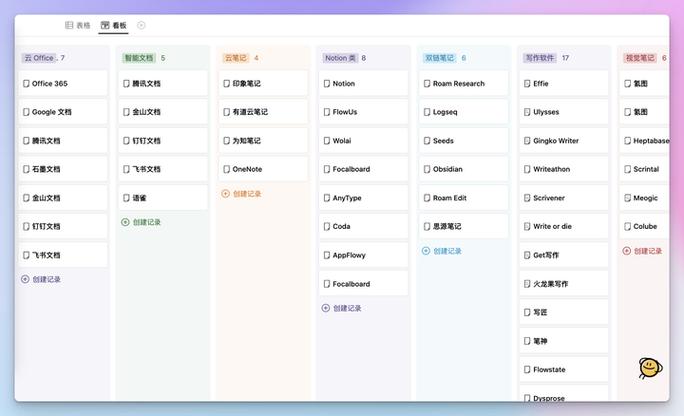Open the Roam Edit card
Screen dimensions: 684x416
464,198
